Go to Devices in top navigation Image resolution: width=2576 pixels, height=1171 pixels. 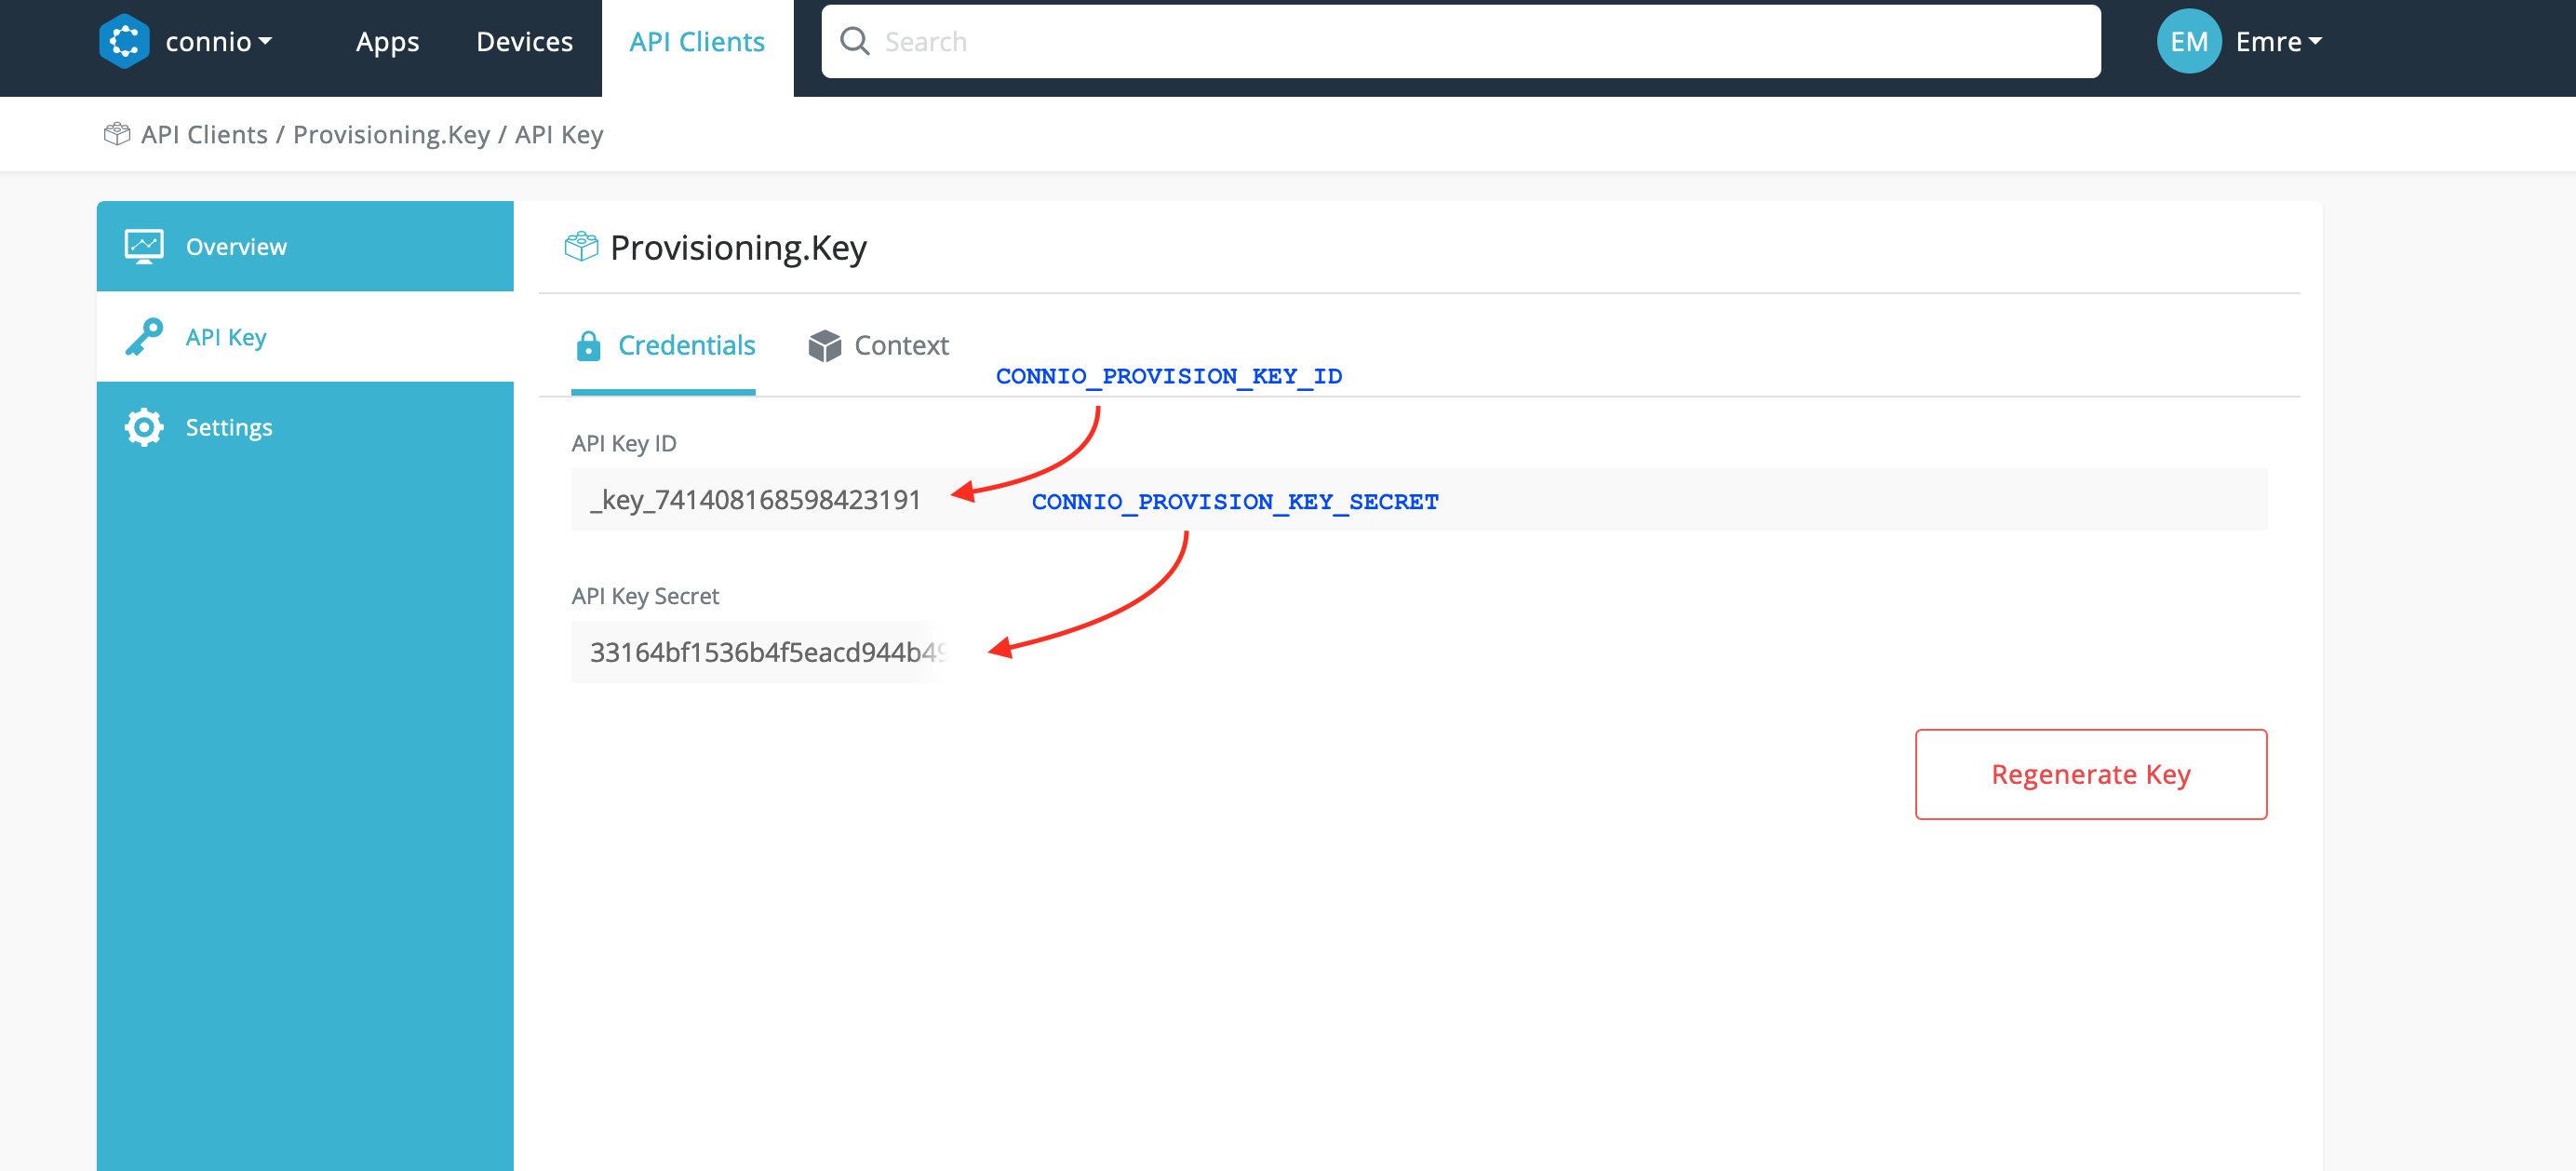[524, 41]
